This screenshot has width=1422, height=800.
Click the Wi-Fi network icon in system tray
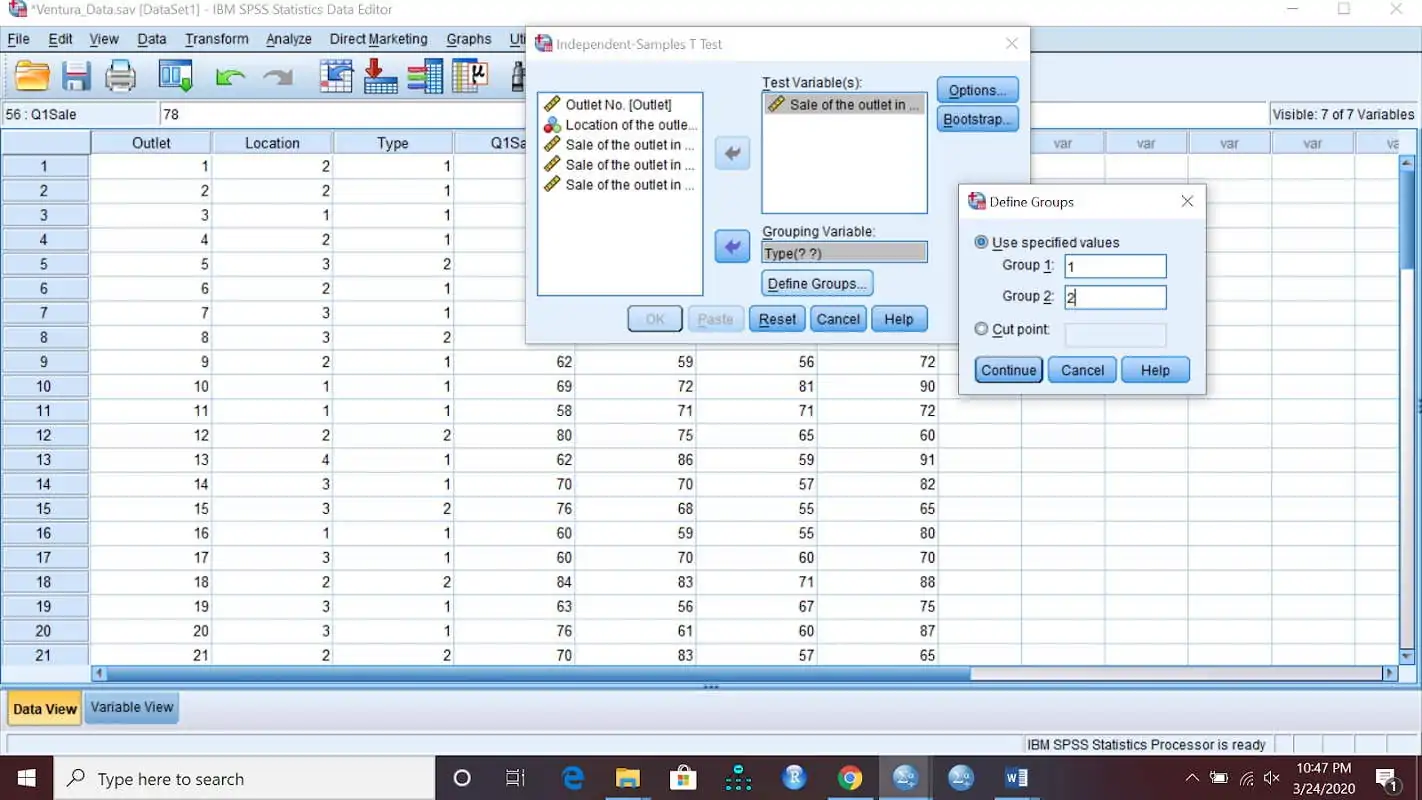click(x=1246, y=778)
